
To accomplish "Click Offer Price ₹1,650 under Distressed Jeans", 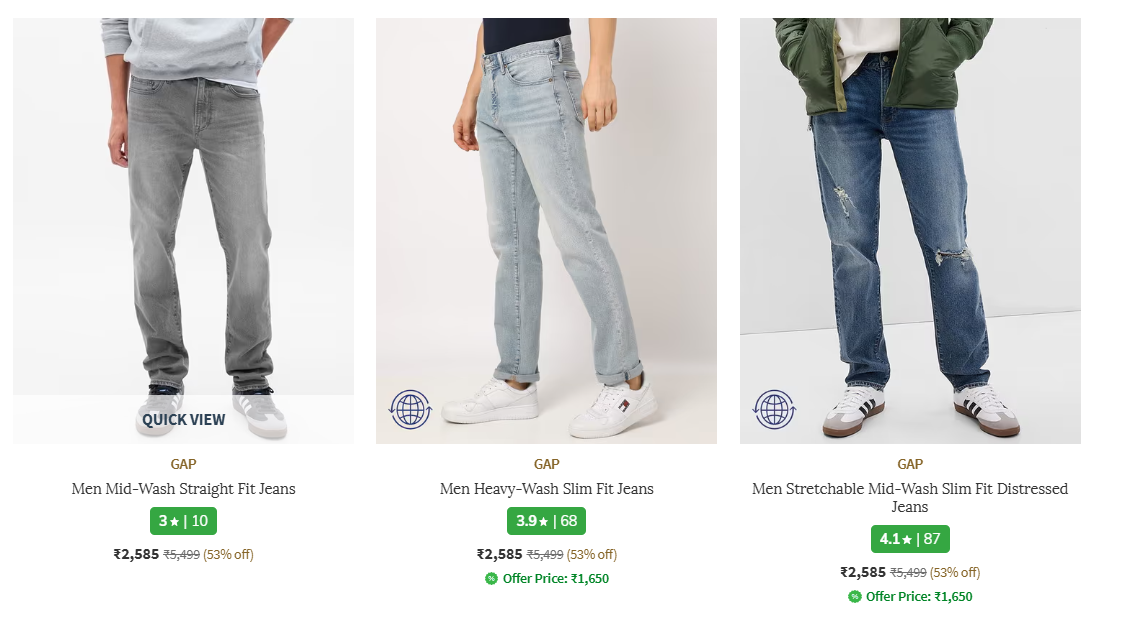I will tap(919, 596).
